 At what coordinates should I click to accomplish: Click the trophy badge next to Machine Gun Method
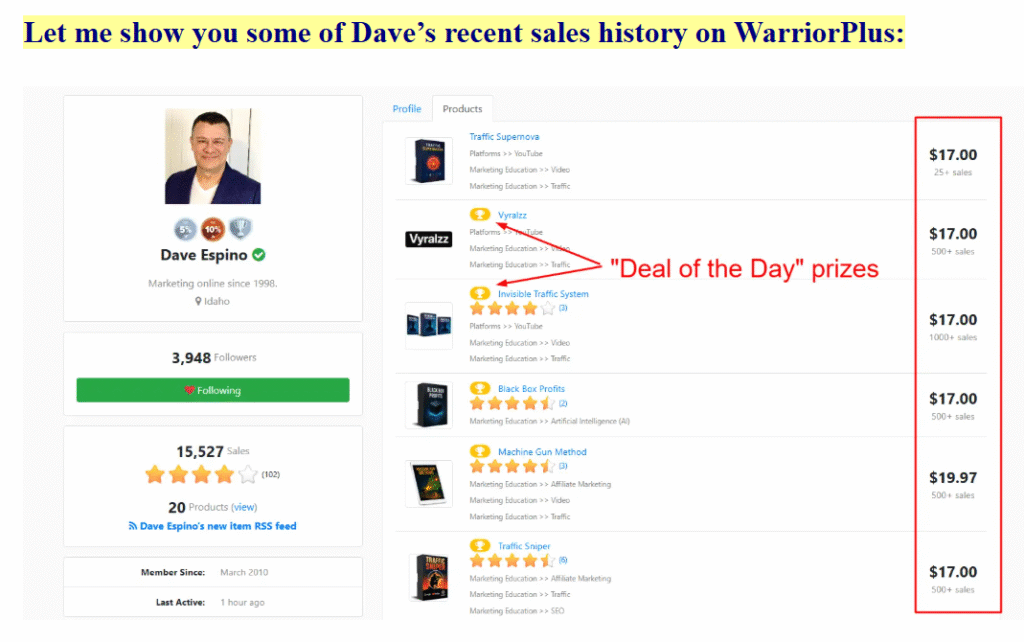[480, 451]
